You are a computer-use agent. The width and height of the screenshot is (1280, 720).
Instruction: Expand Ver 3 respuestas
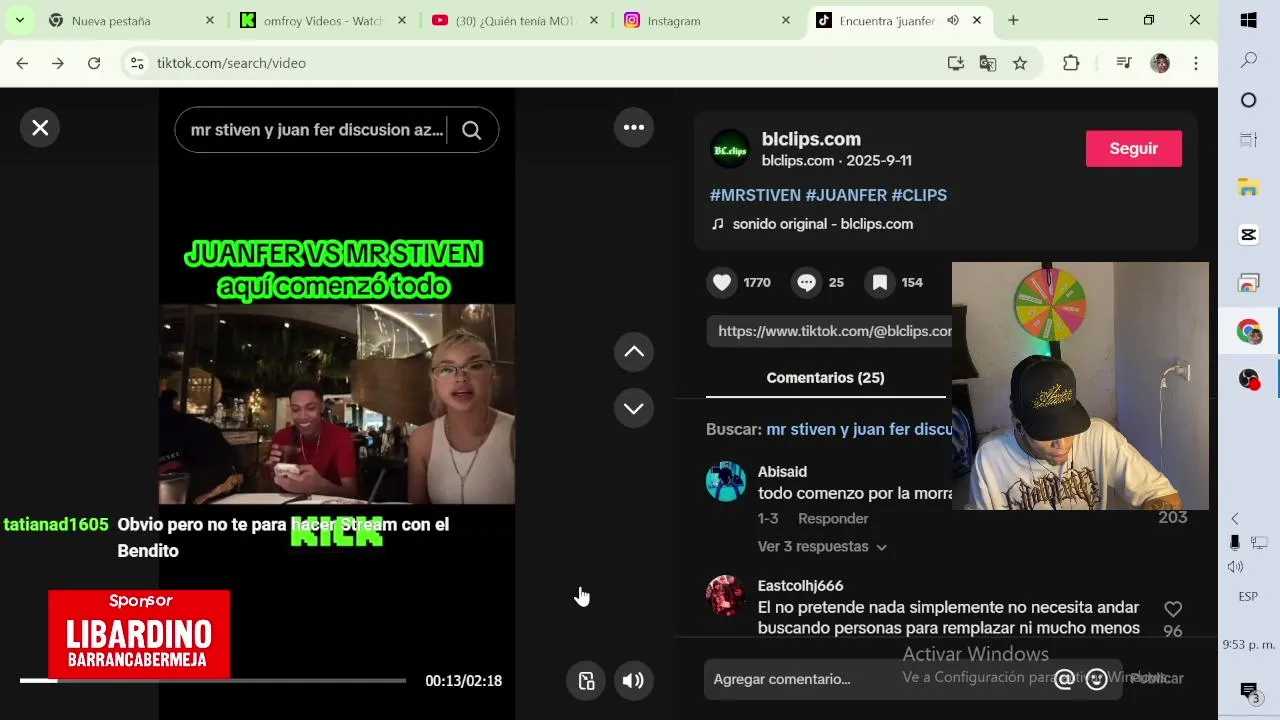pos(822,547)
